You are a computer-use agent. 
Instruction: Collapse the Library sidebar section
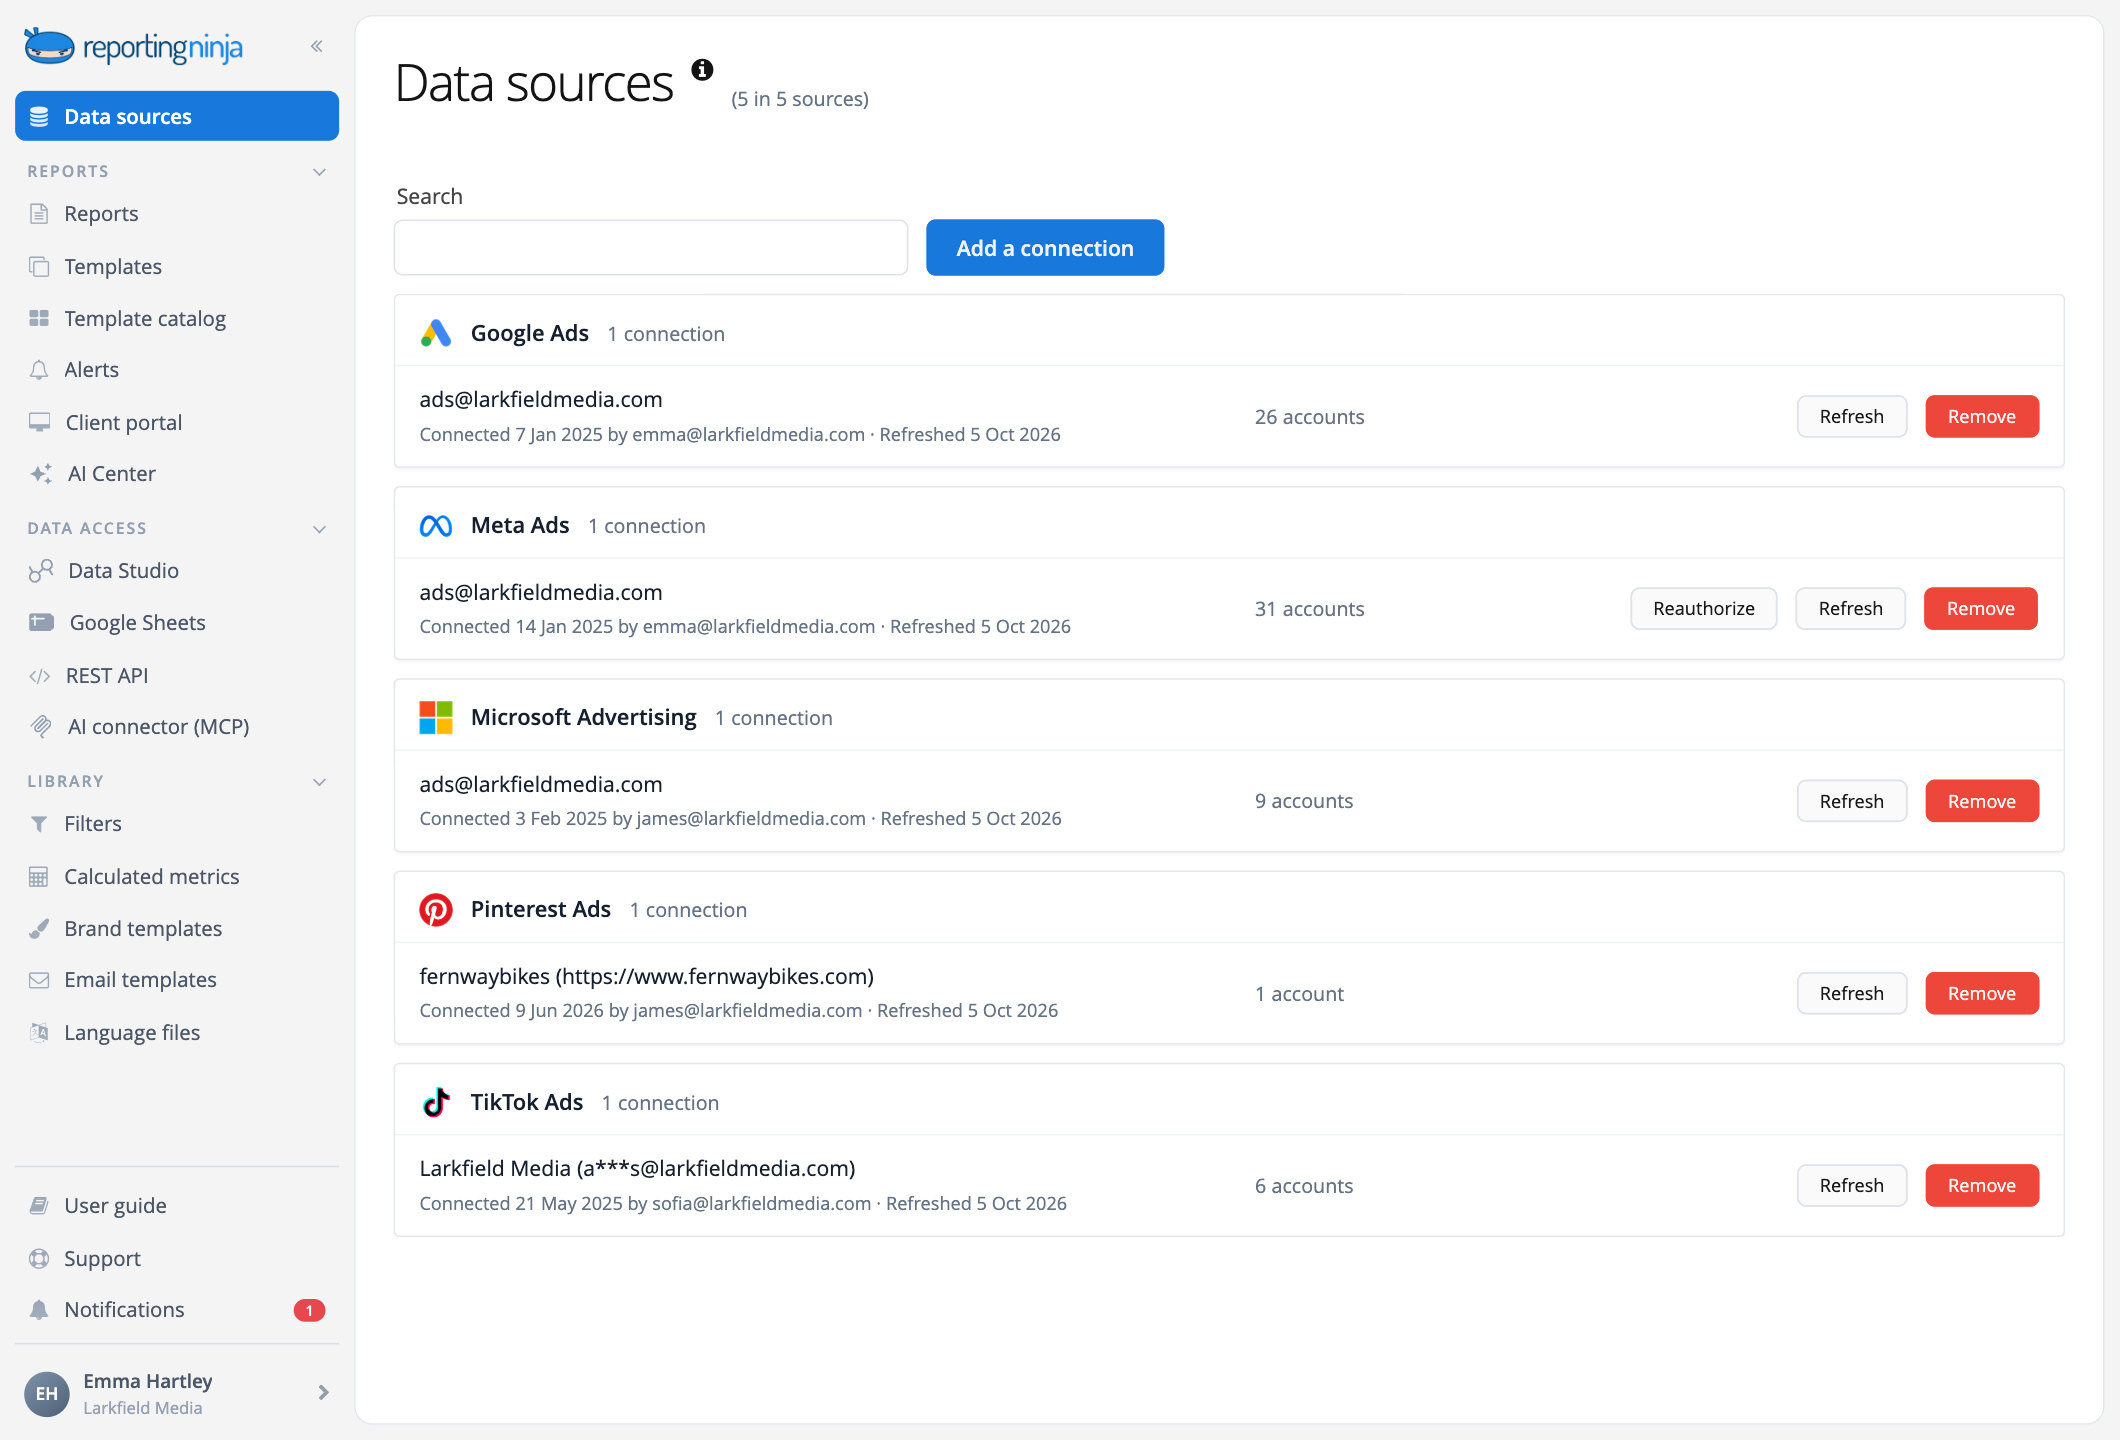(x=320, y=782)
